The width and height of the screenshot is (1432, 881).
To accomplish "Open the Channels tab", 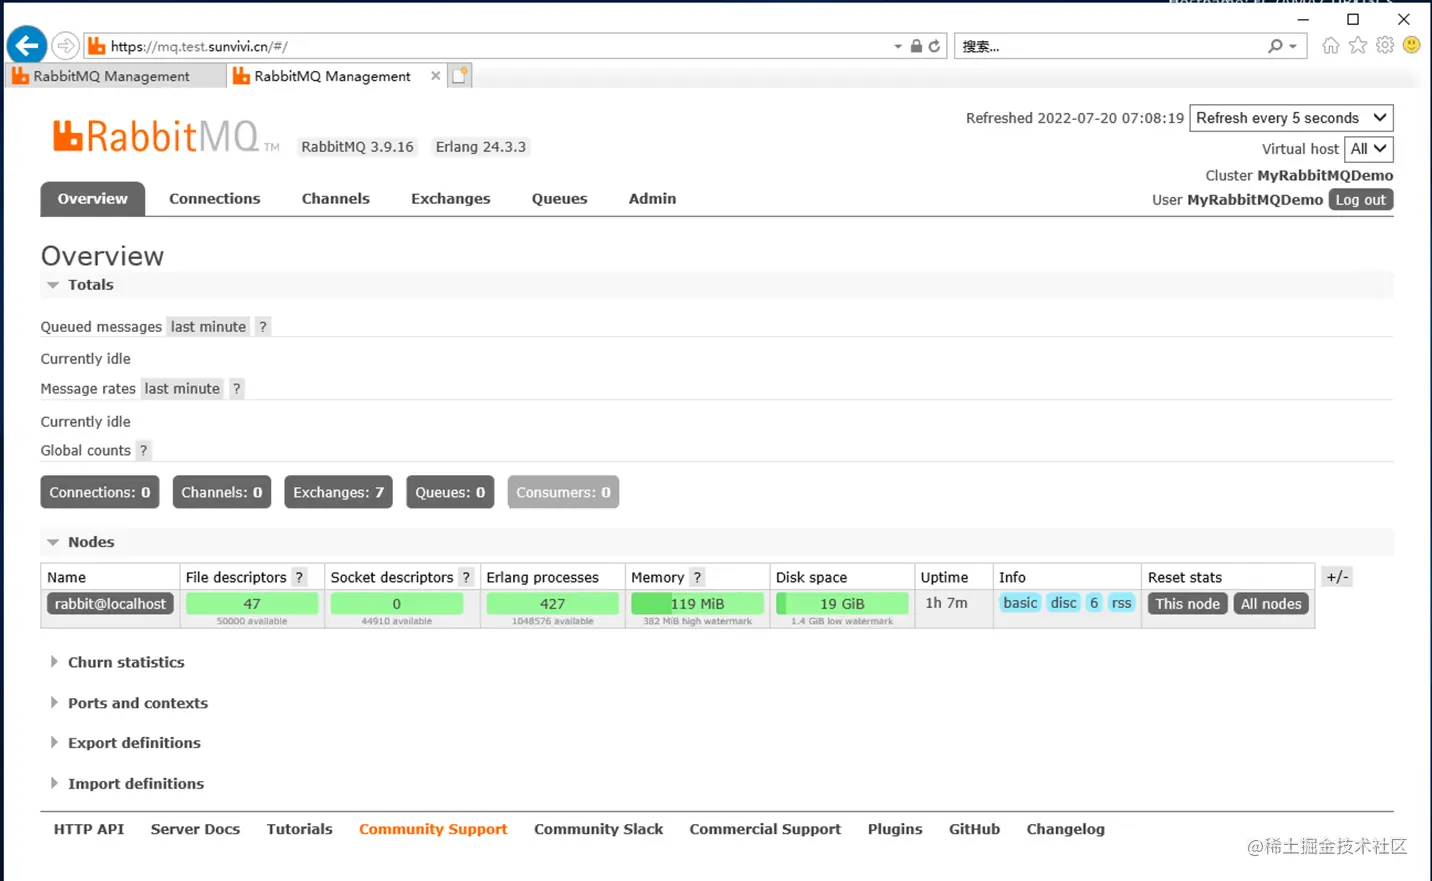I will pyautogui.click(x=336, y=199).
